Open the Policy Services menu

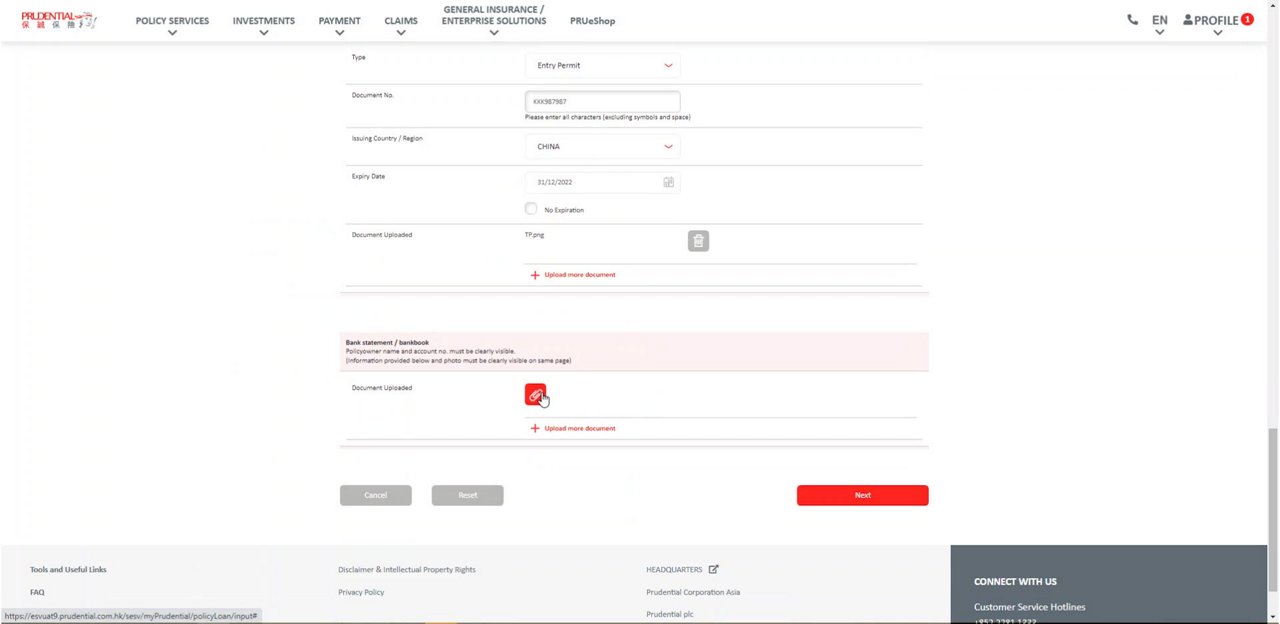[x=172, y=21]
